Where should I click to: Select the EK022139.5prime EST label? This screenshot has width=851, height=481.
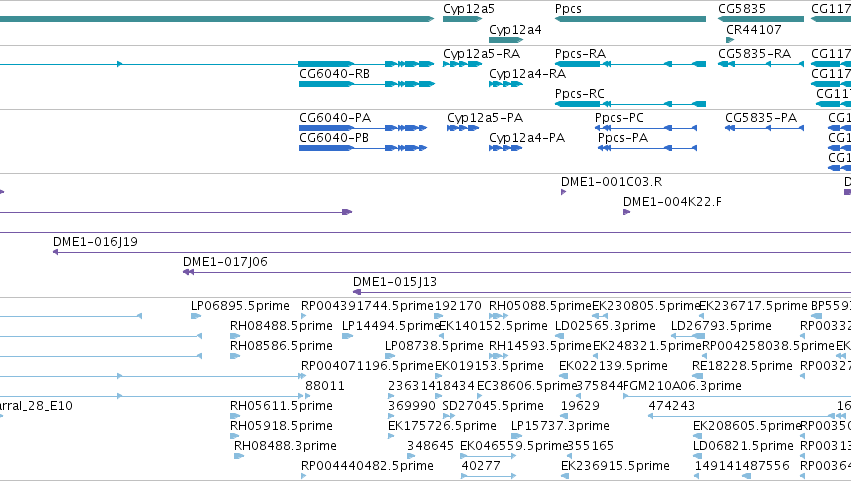tap(613, 366)
